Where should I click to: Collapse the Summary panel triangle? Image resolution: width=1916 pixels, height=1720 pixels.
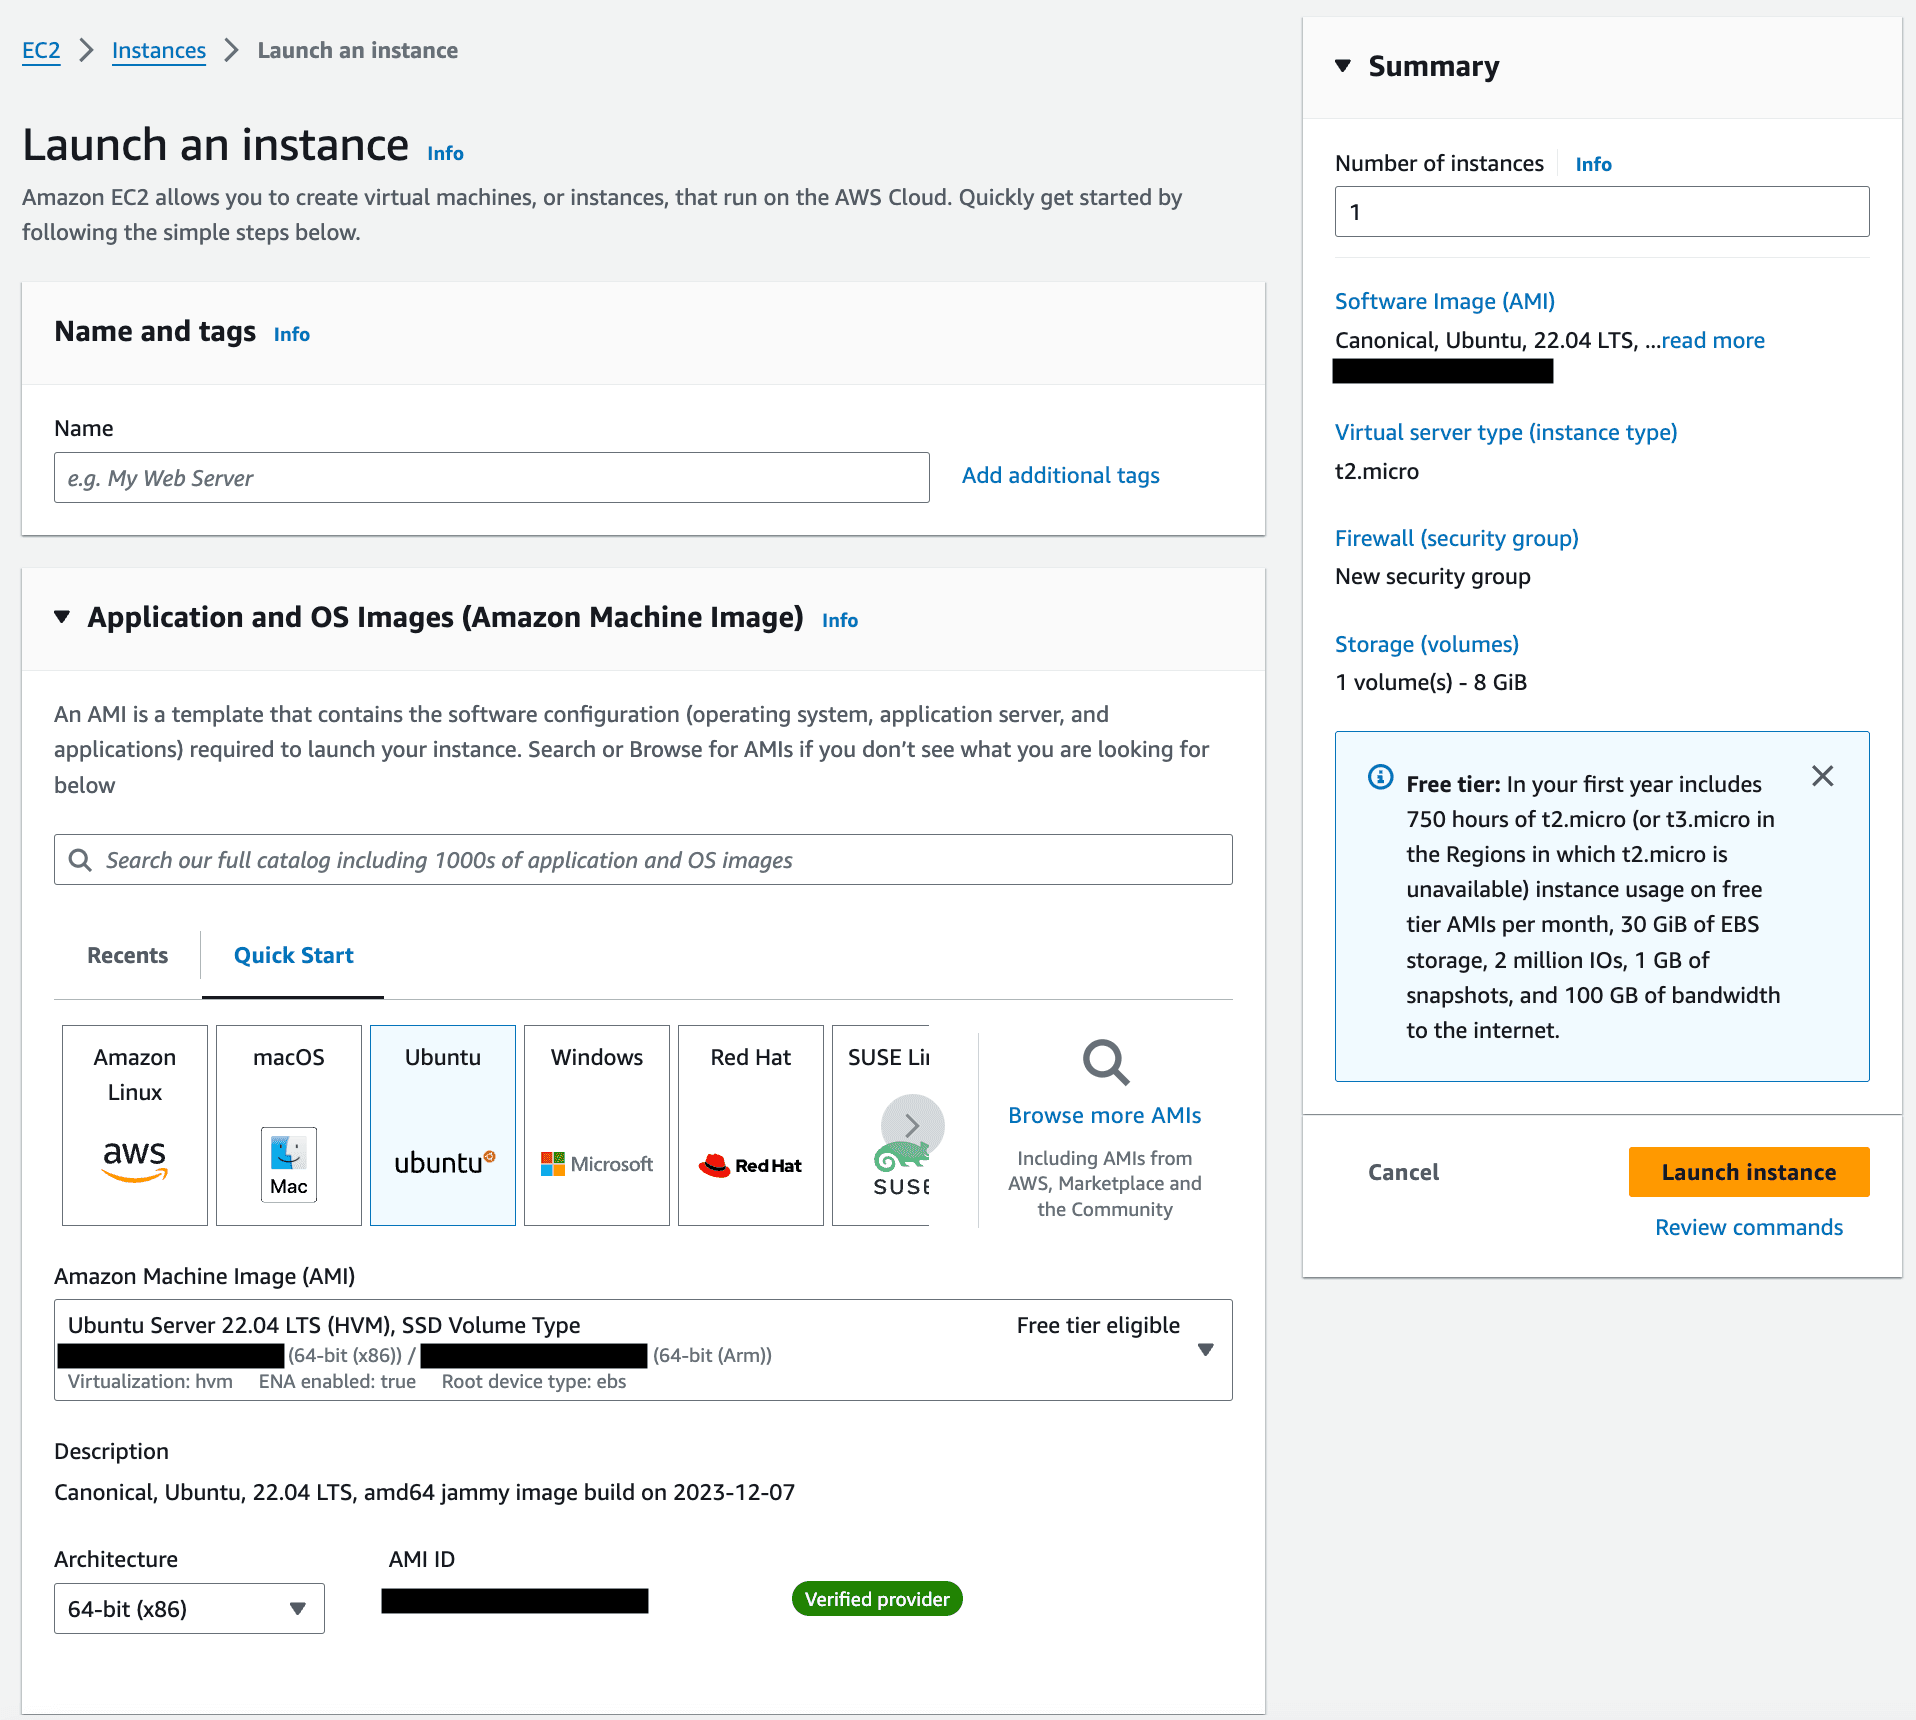point(1343,66)
